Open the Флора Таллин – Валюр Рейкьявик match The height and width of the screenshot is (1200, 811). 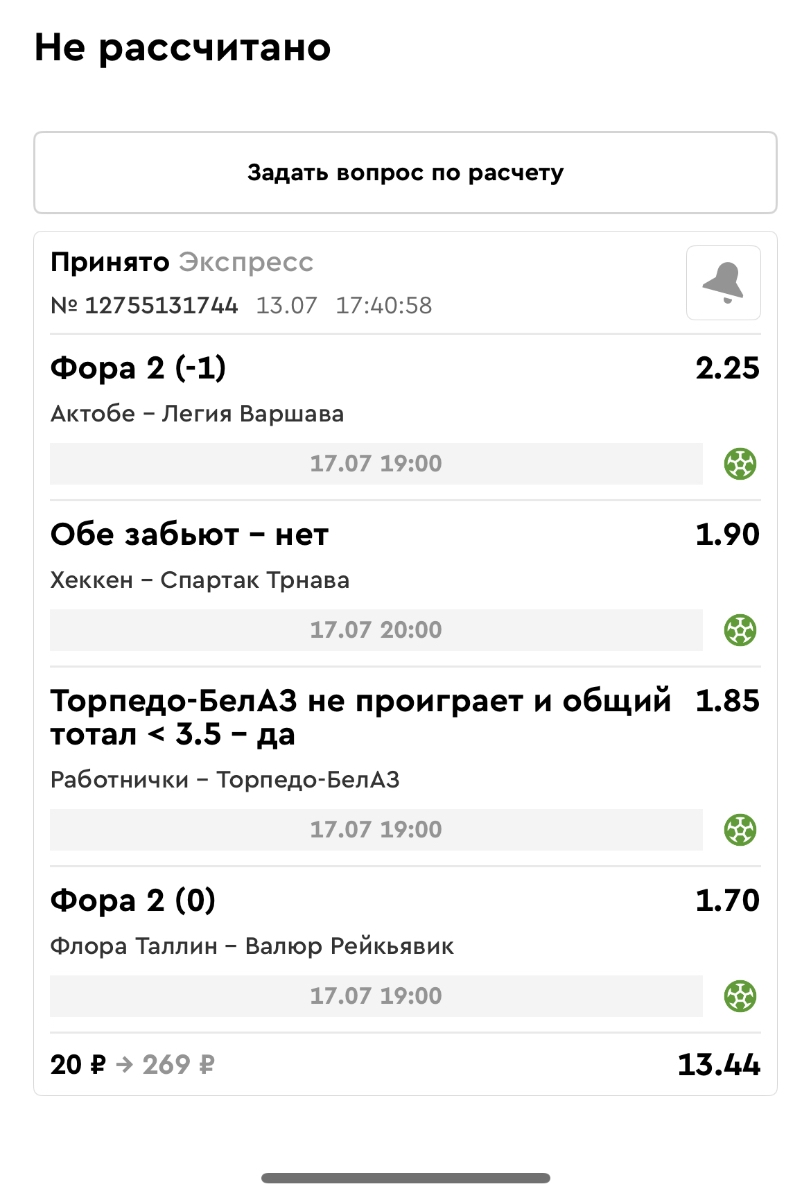coord(252,946)
